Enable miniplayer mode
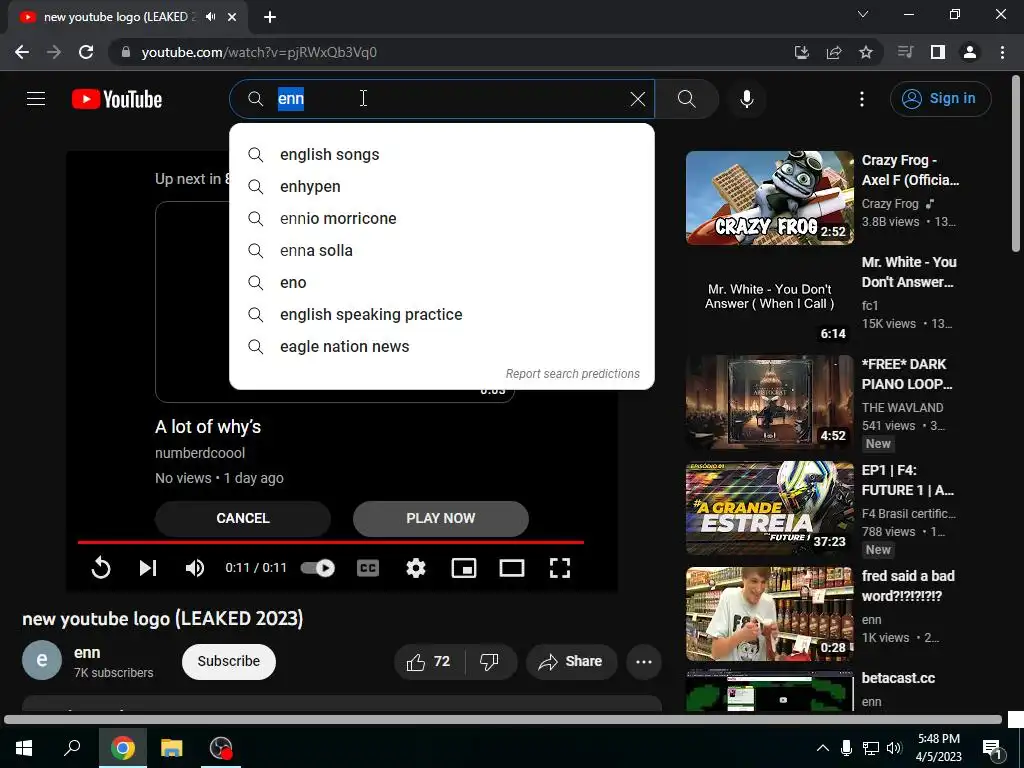 click(x=464, y=568)
